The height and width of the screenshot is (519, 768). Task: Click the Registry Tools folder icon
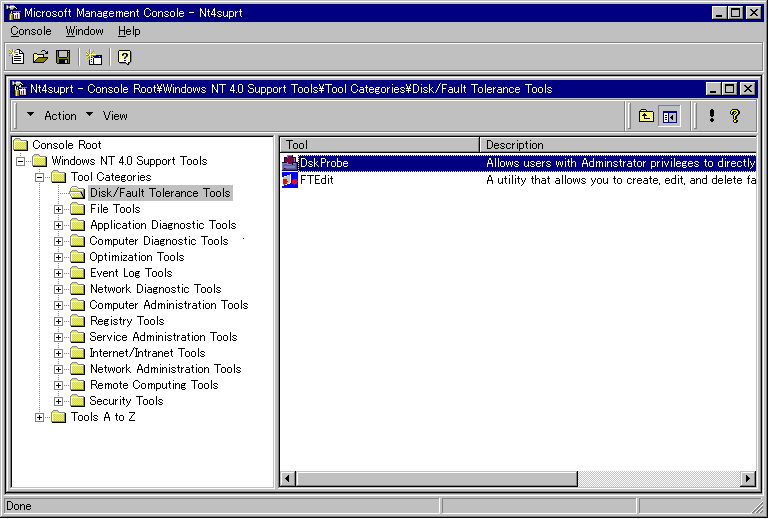(77, 321)
